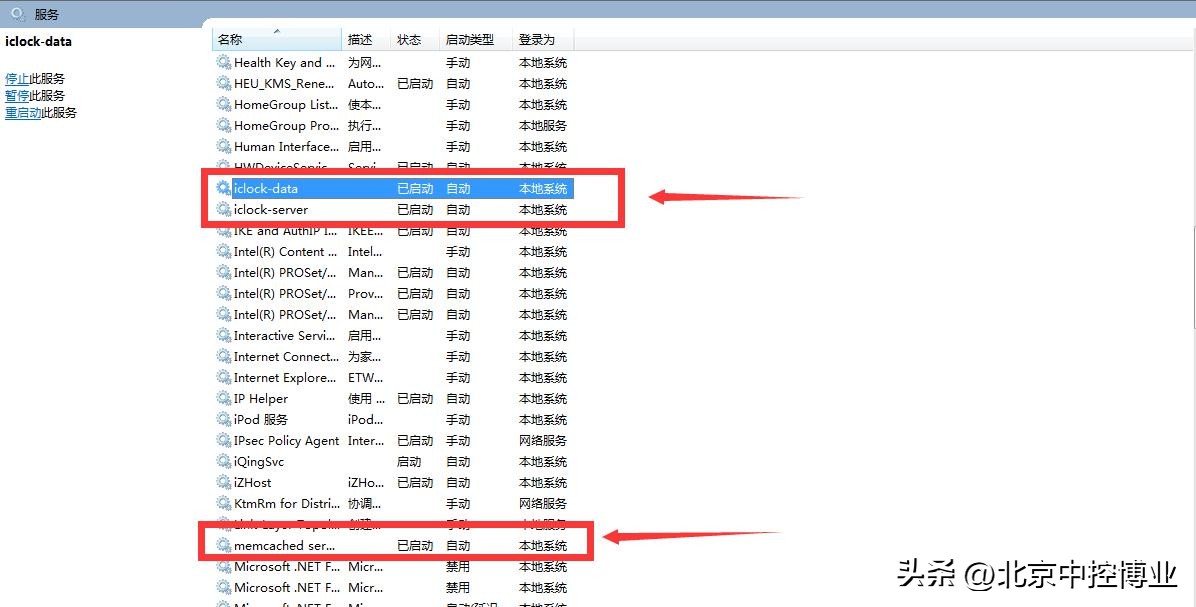Click gear icon beside Interactive Servi service
This screenshot has height=607, width=1196.
click(223, 336)
